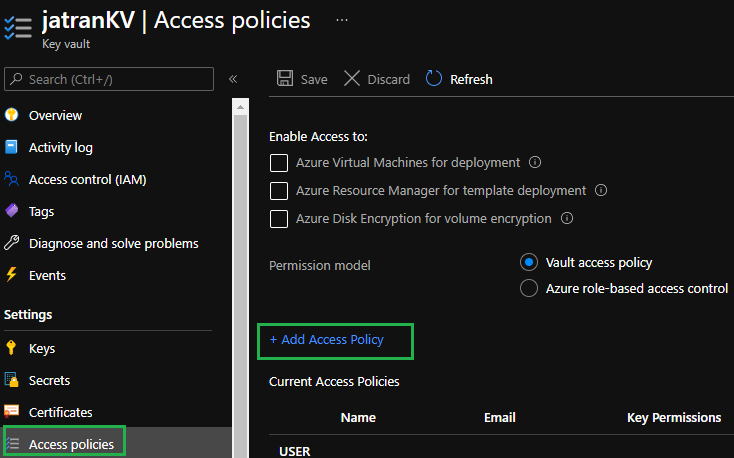
Task: Click the Refresh circular arrow icon
Action: tap(433, 78)
